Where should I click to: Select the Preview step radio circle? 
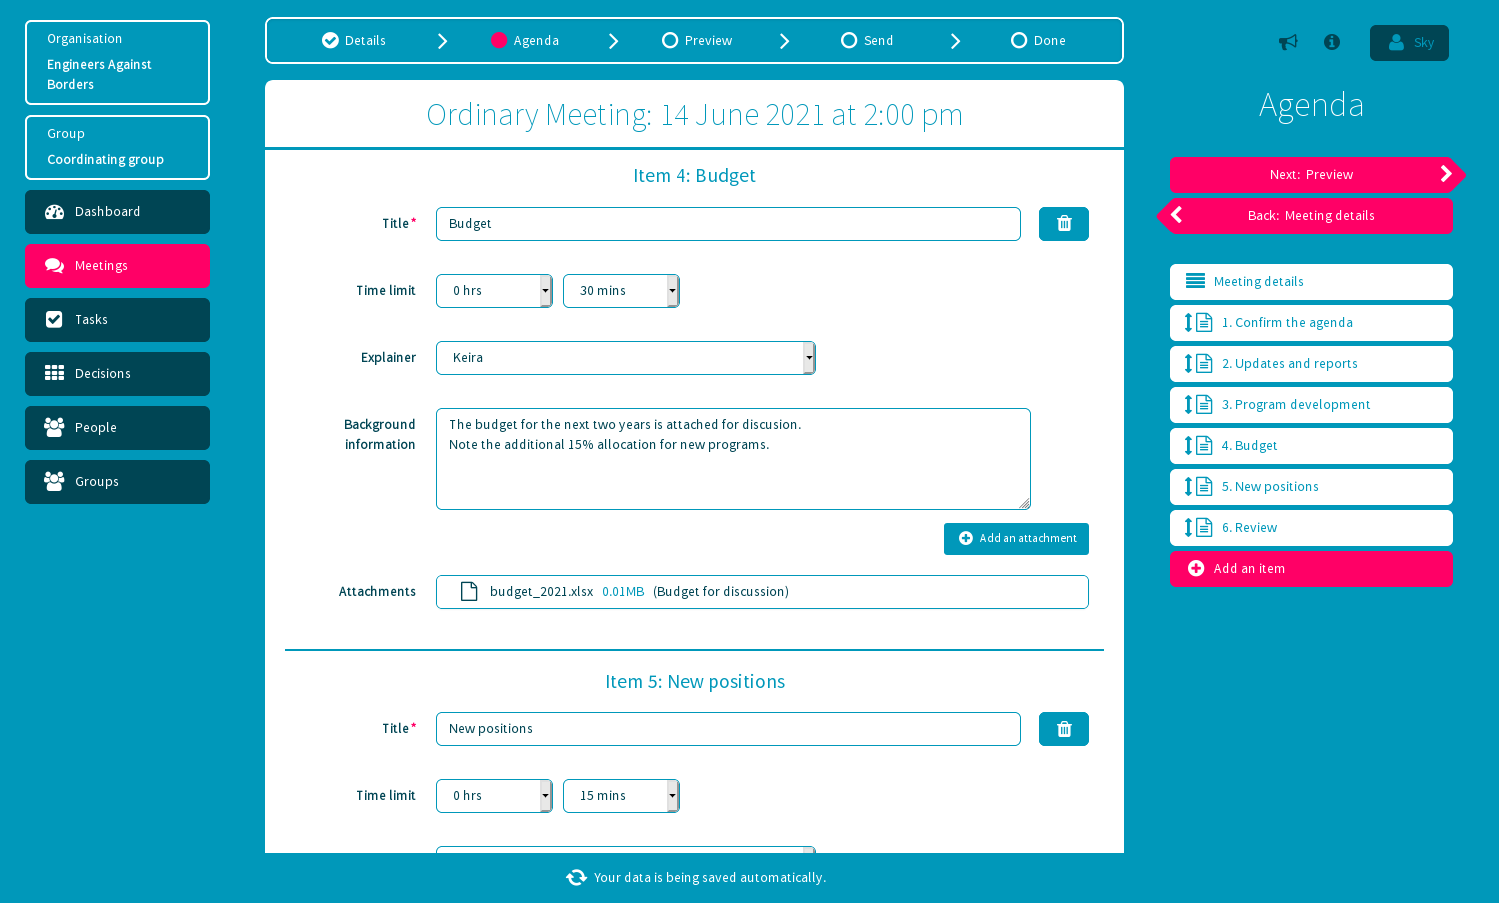670,40
